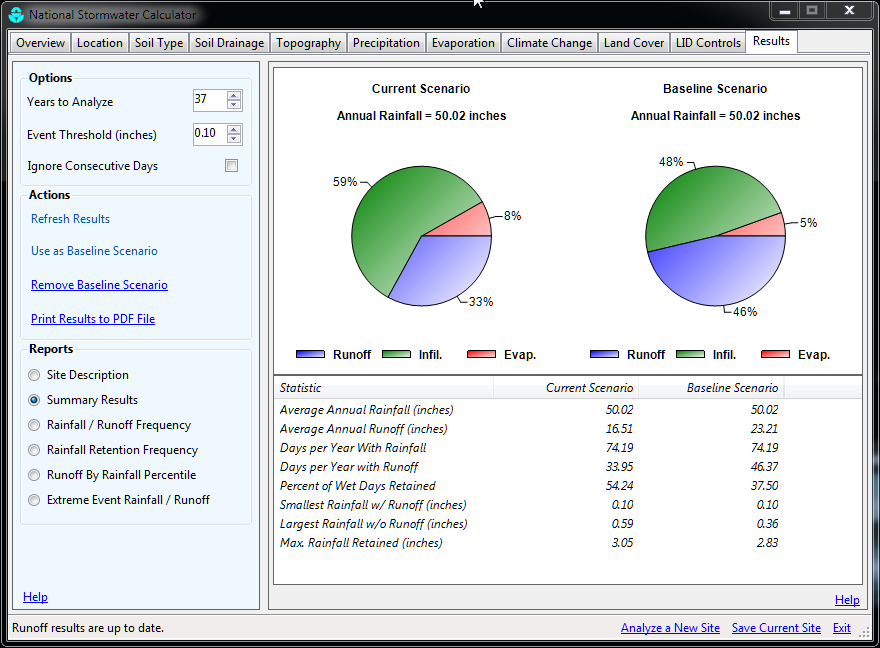Enable Ignore Consecutive Days checkbox

(232, 166)
